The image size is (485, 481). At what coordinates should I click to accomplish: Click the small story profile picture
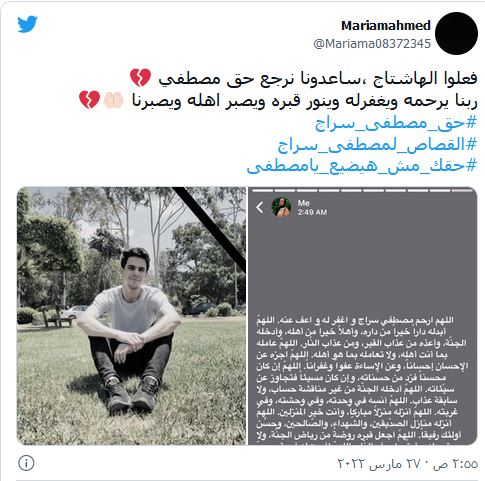281,207
